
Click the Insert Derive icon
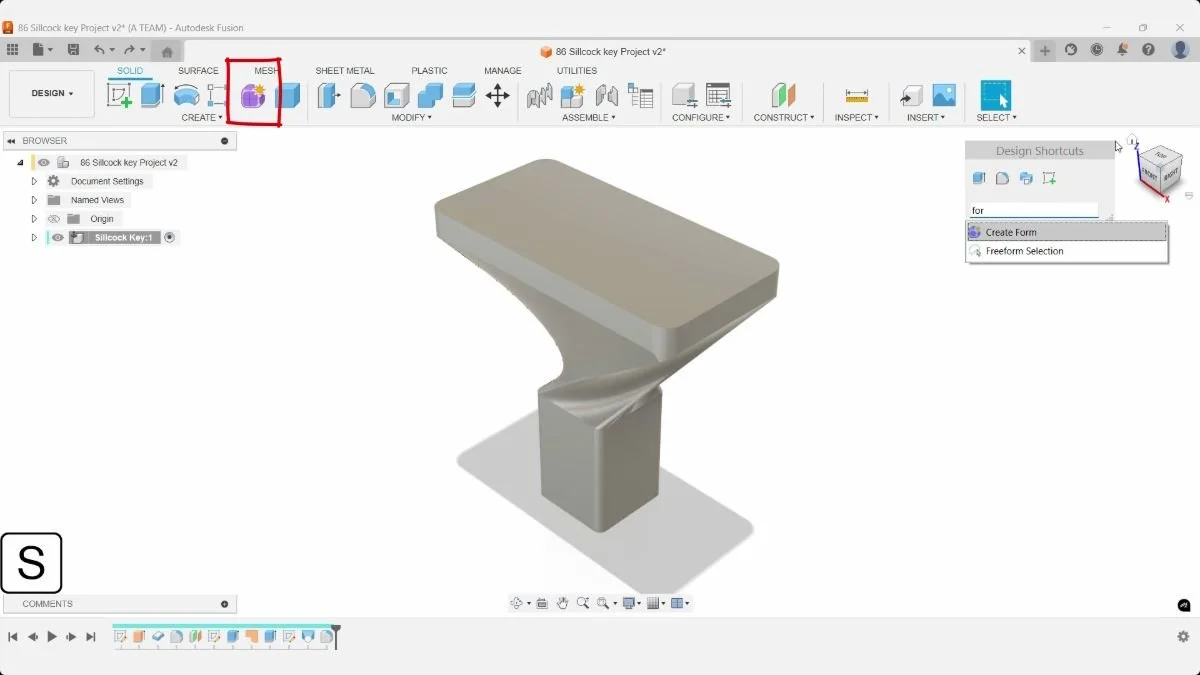(x=911, y=96)
